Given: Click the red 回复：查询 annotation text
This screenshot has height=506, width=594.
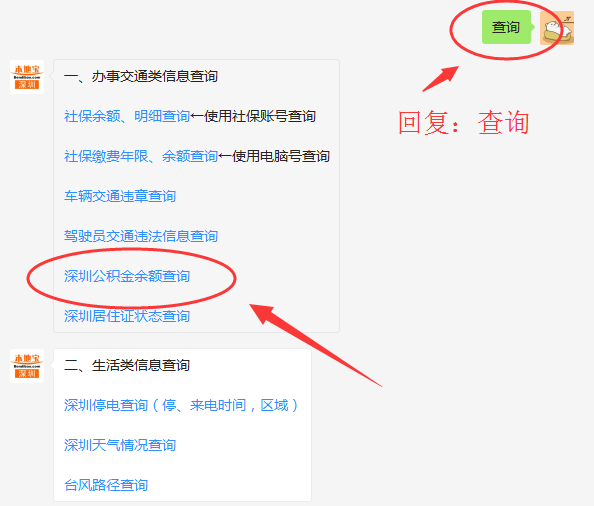Looking at the screenshot, I should [x=464, y=122].
